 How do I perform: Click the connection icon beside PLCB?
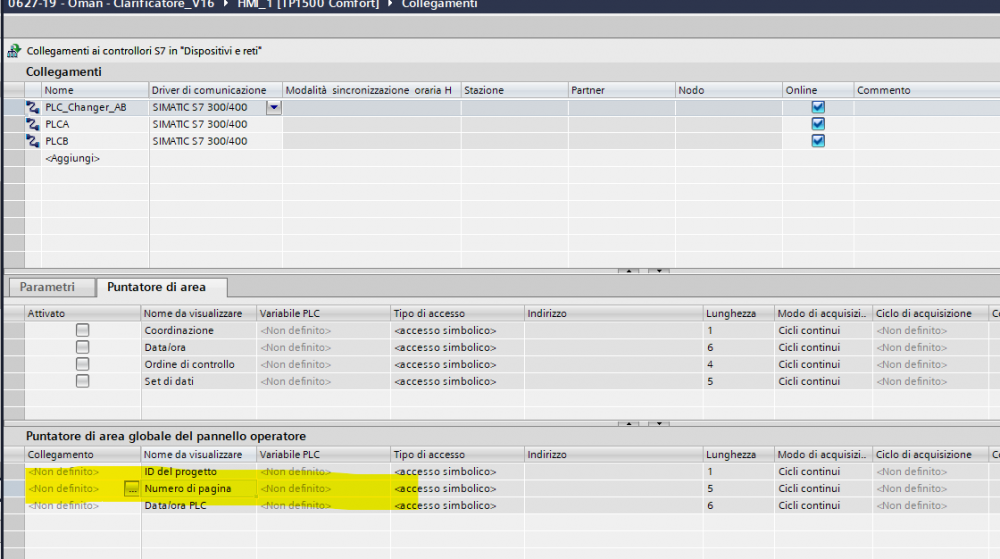(33, 141)
